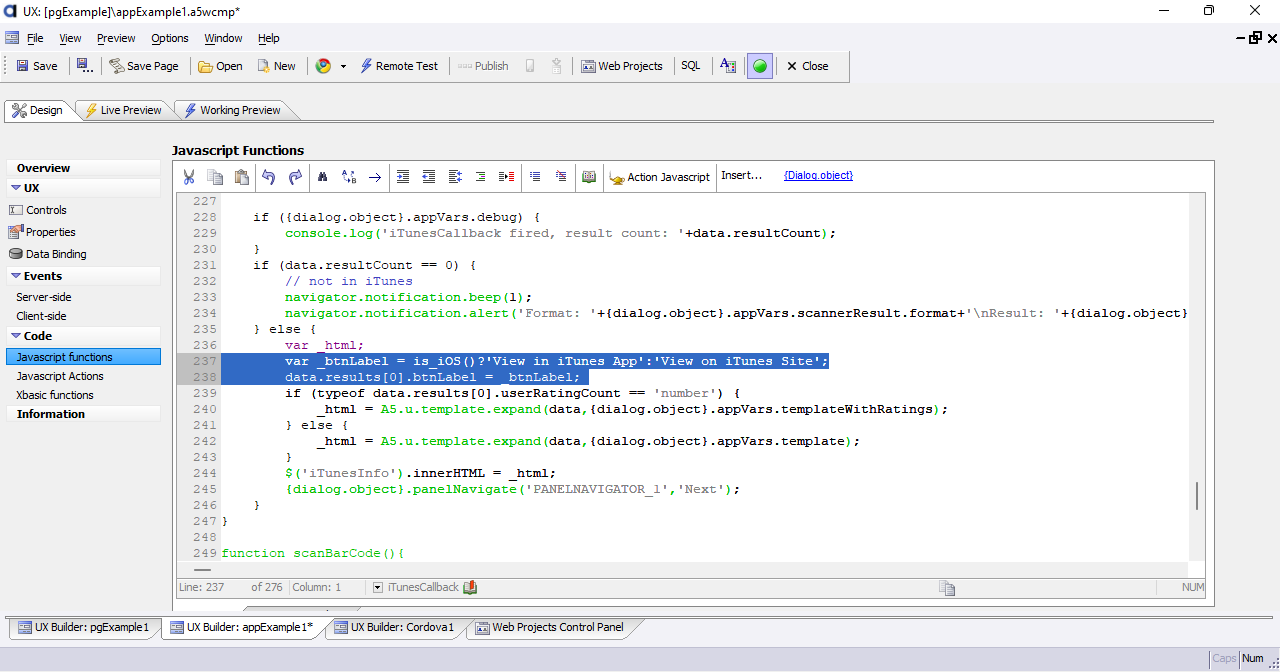The image size is (1280, 672).
Task: Open the Preview menu
Action: 116,38
